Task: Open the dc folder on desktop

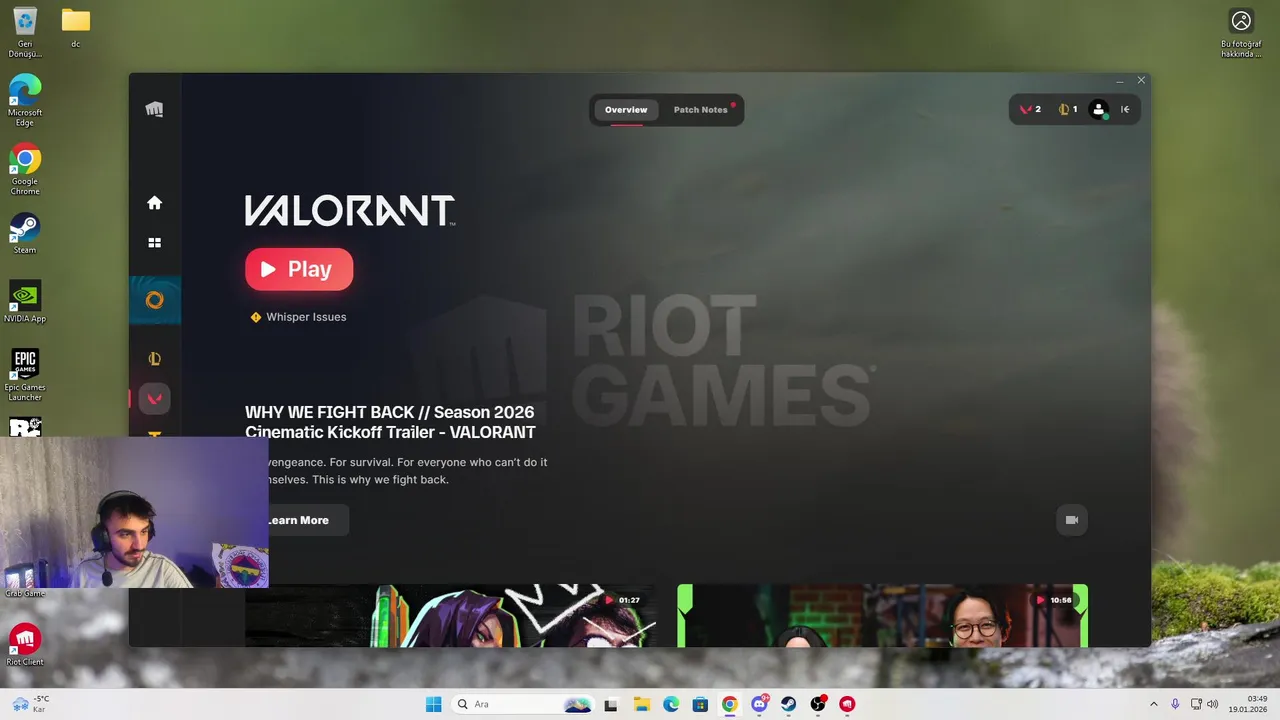Action: click(x=75, y=28)
